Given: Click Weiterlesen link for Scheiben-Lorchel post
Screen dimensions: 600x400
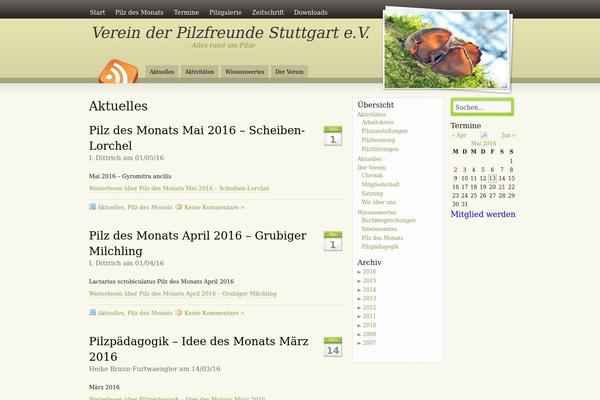Looking at the screenshot, I should [x=179, y=188].
